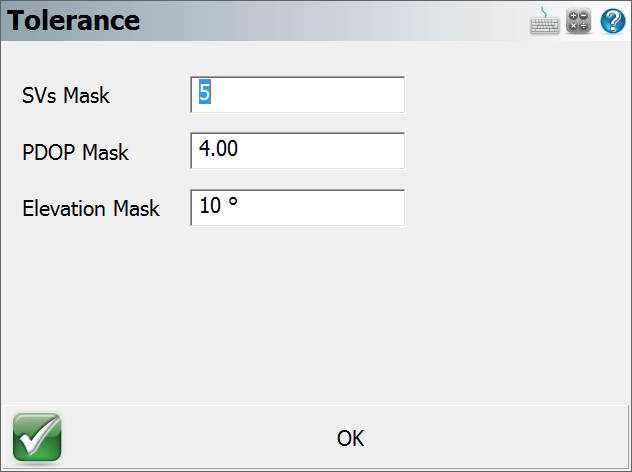Viewport: 632px width, 472px height.
Task: Click the PDOP Mask label
Action: [x=75, y=152]
